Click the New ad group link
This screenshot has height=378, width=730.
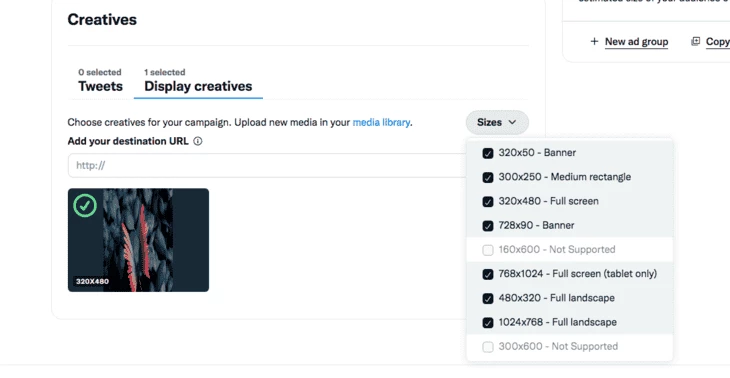(636, 42)
